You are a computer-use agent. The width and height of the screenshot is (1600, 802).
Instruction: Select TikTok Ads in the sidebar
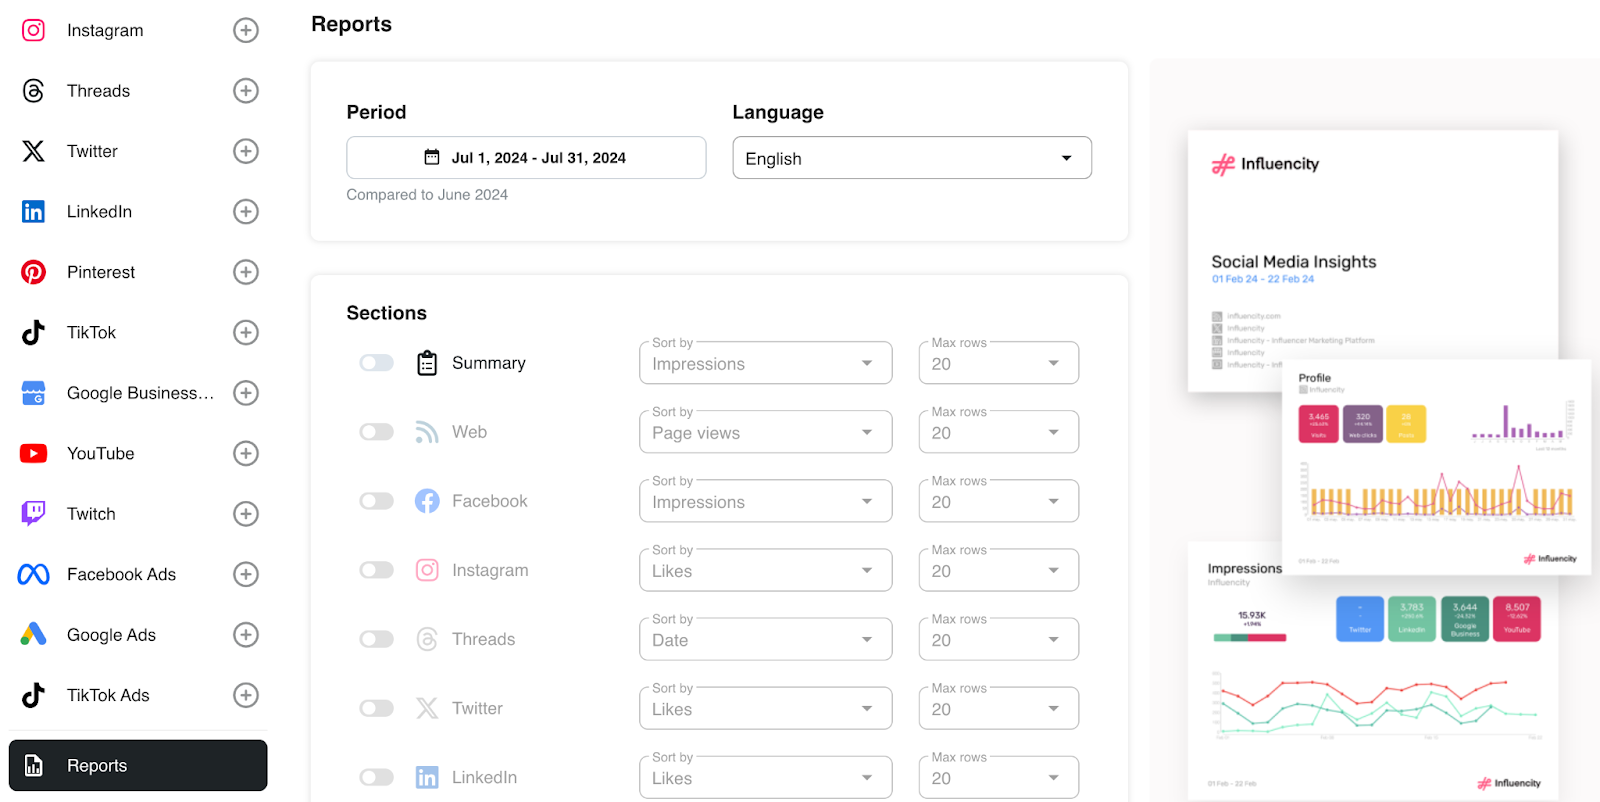108,695
